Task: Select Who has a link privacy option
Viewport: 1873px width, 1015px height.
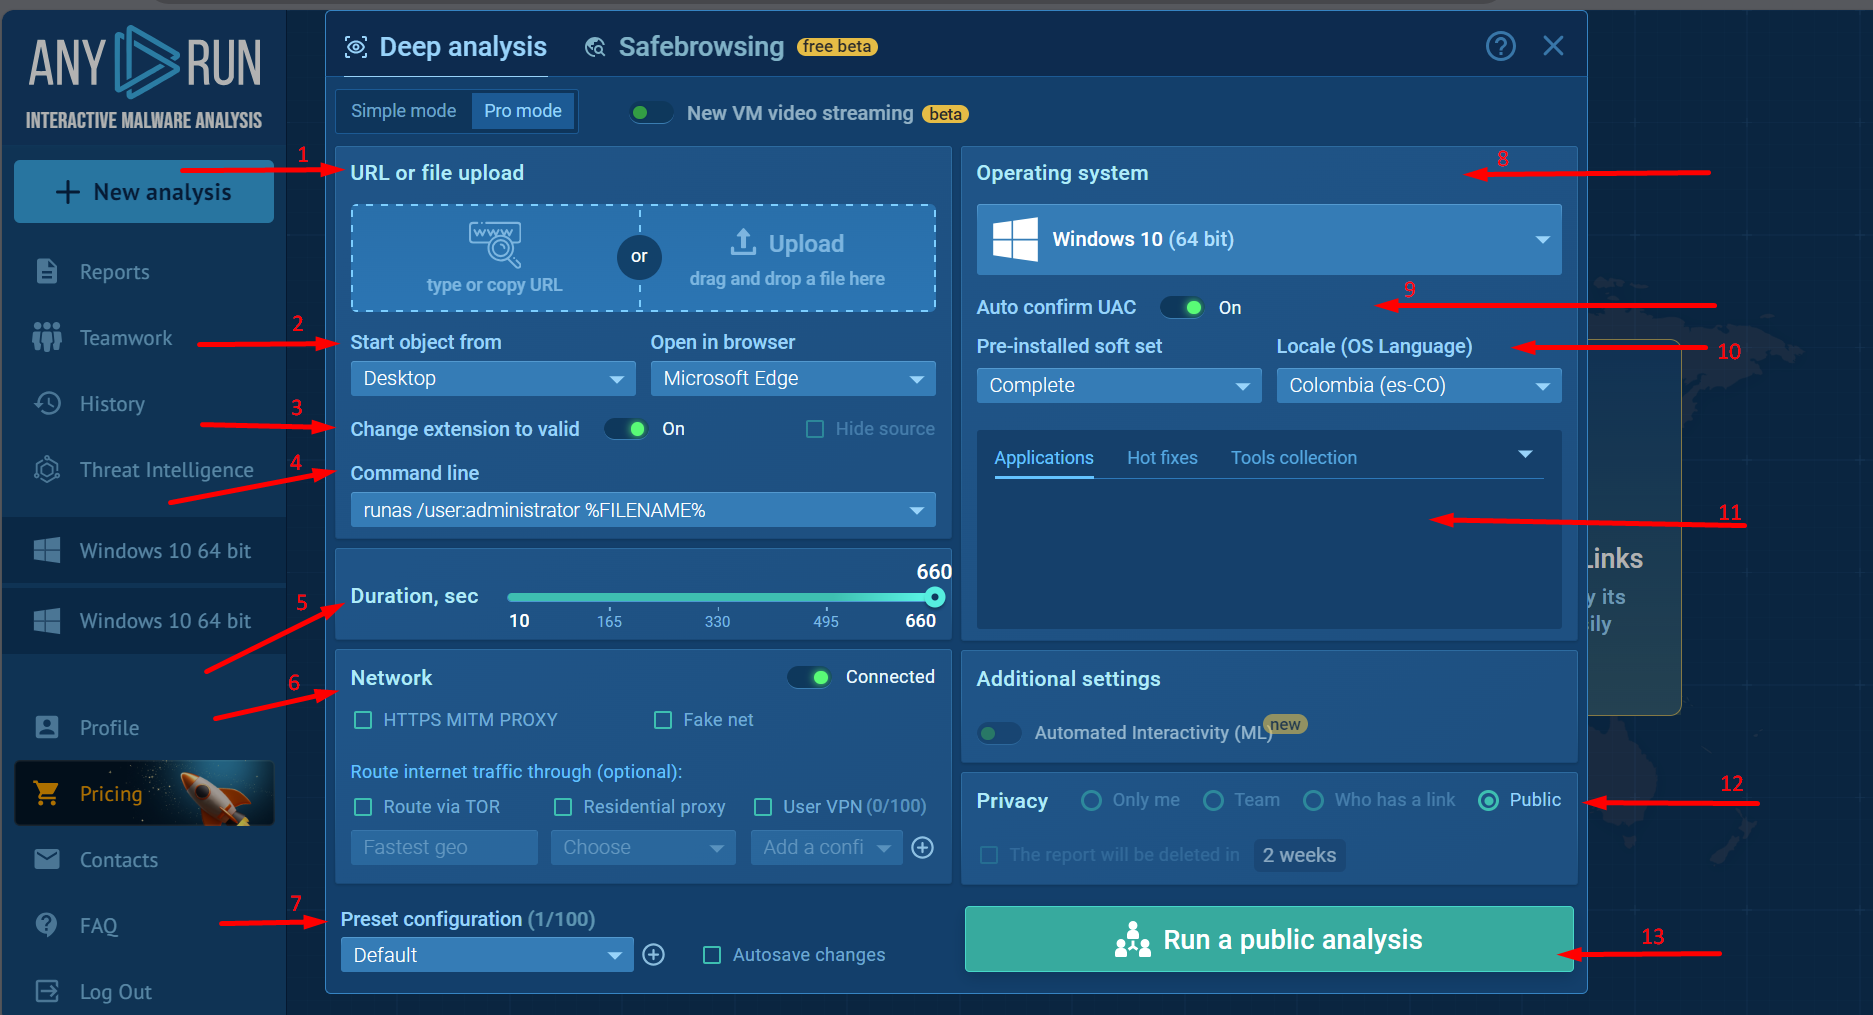Action: click(1314, 801)
